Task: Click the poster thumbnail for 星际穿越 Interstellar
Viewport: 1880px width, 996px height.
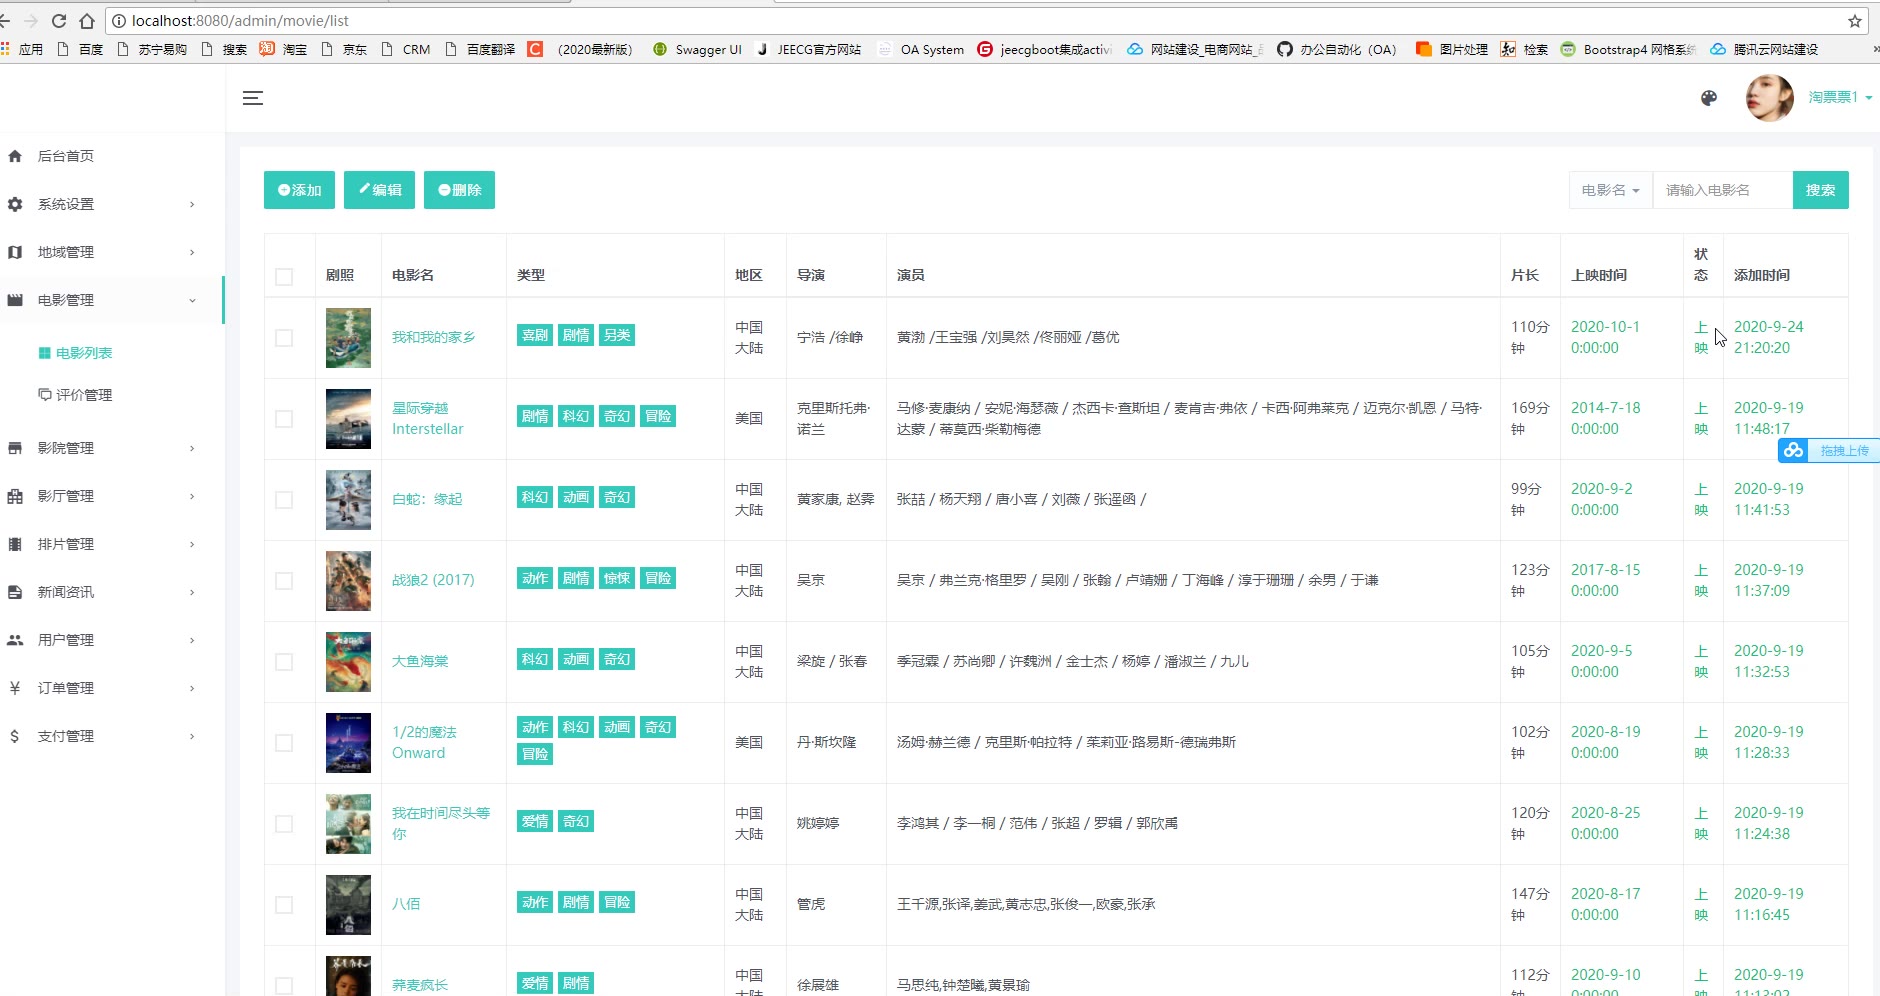Action: tap(348, 419)
